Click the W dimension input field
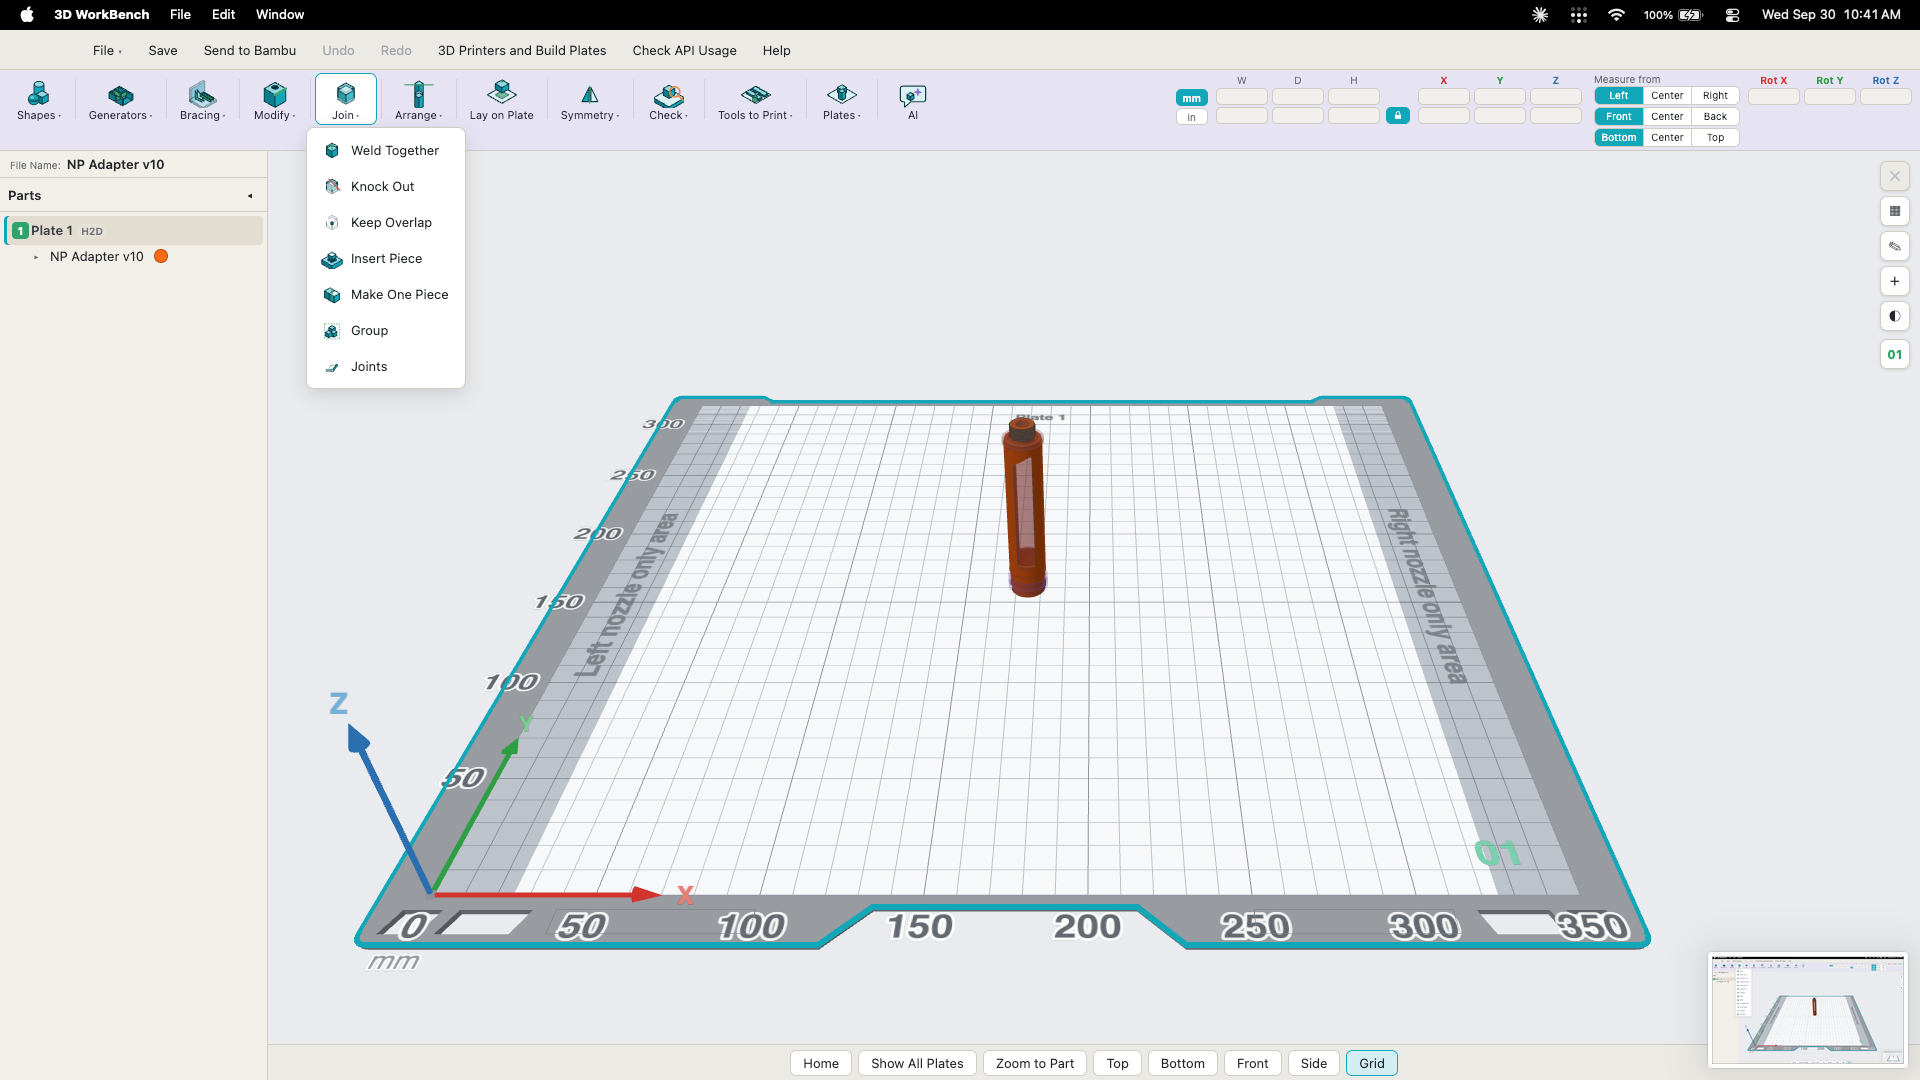Screen dimensions: 1920x1080 [1242, 97]
